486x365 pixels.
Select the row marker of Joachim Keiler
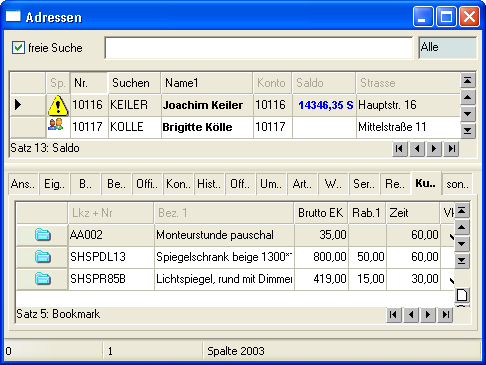point(28,105)
